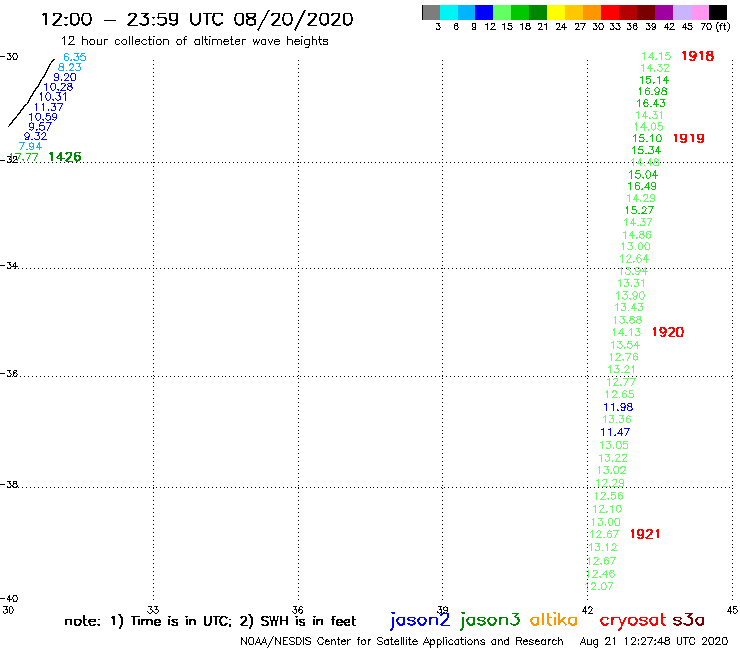Image resolution: width=740 pixels, height=650 pixels.
Task: Click the NOAA/NESDIS Center credit line
Action: tap(402, 642)
